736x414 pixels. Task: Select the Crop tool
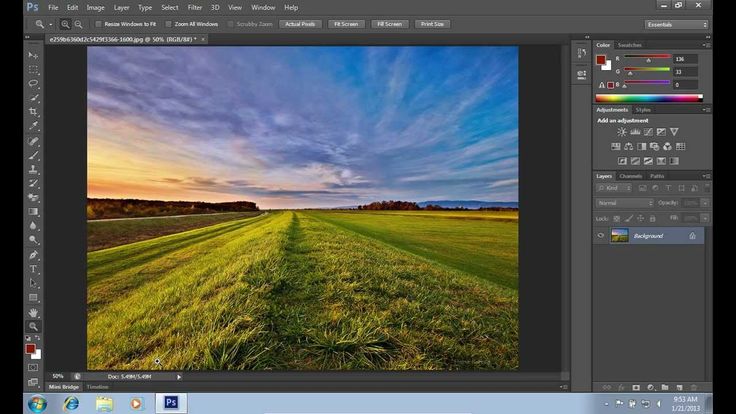(x=33, y=112)
